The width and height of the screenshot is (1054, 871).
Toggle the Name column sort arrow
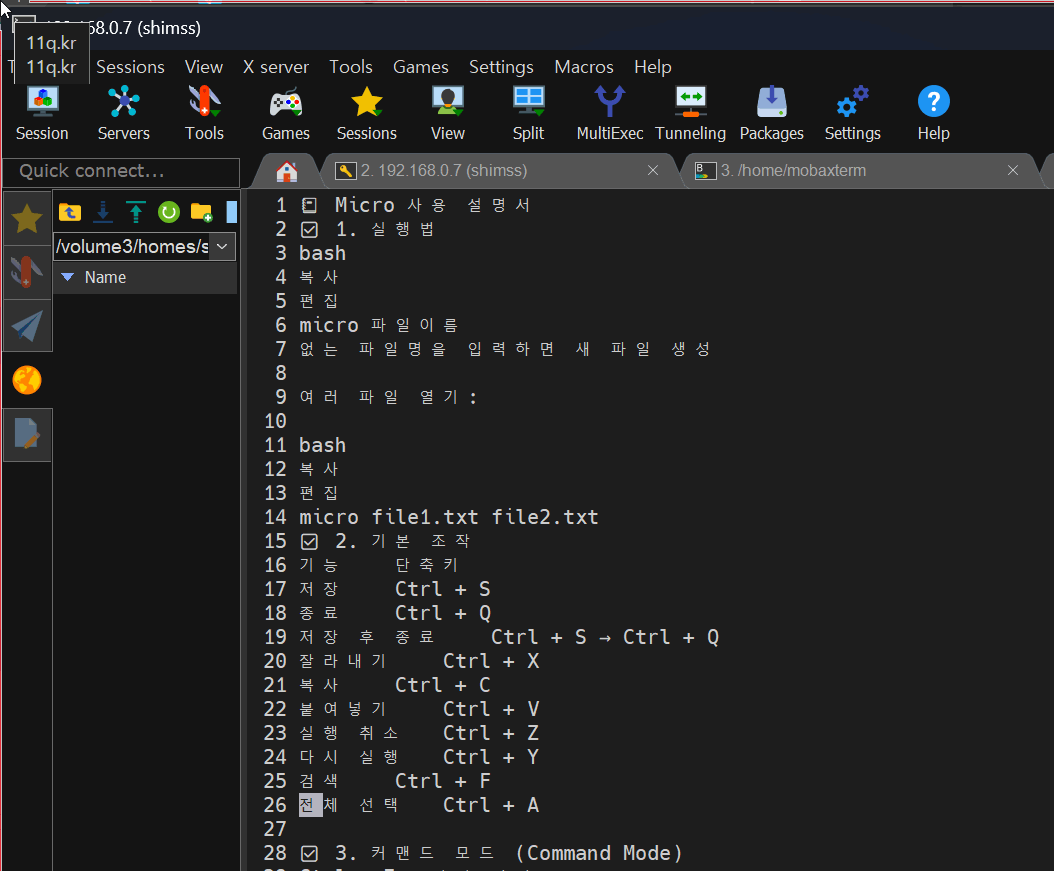click(67, 277)
